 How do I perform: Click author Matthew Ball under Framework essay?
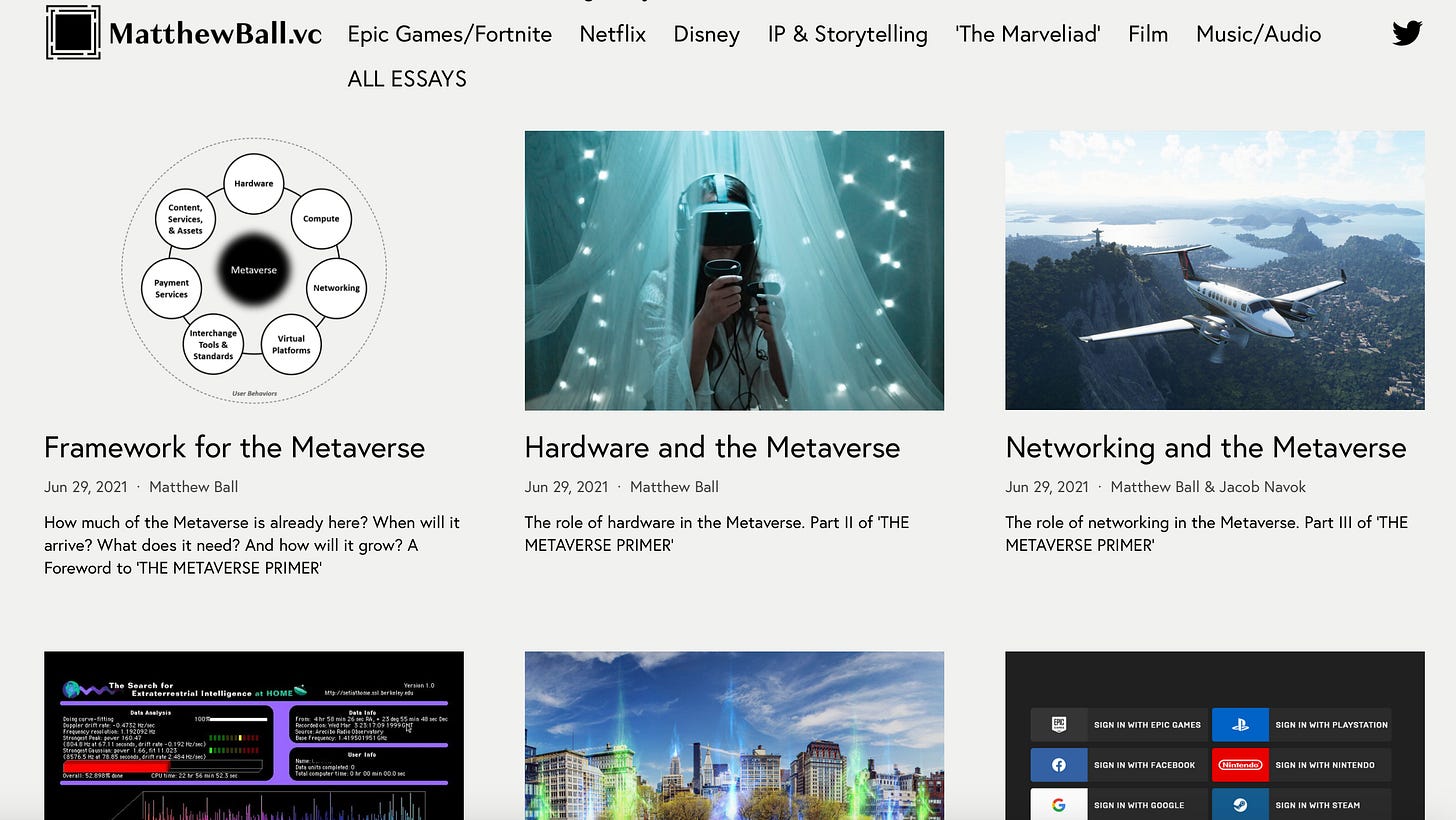193,487
